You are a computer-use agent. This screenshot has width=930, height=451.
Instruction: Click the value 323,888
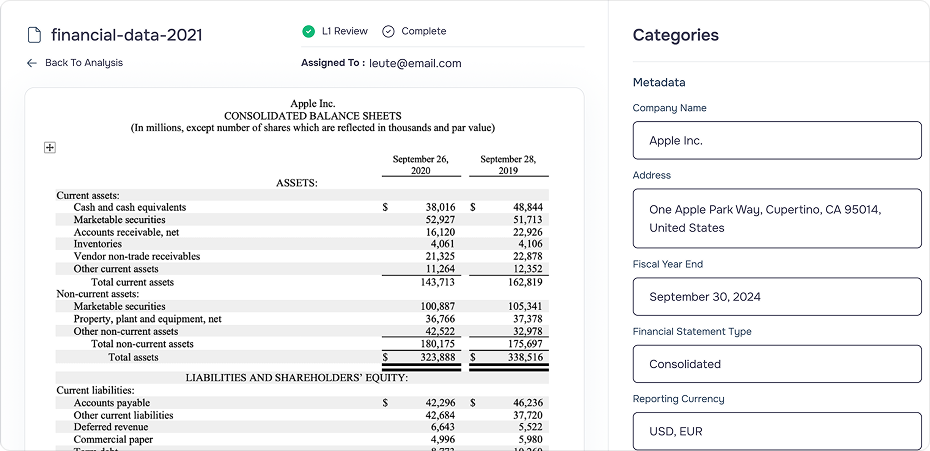[x=438, y=357]
